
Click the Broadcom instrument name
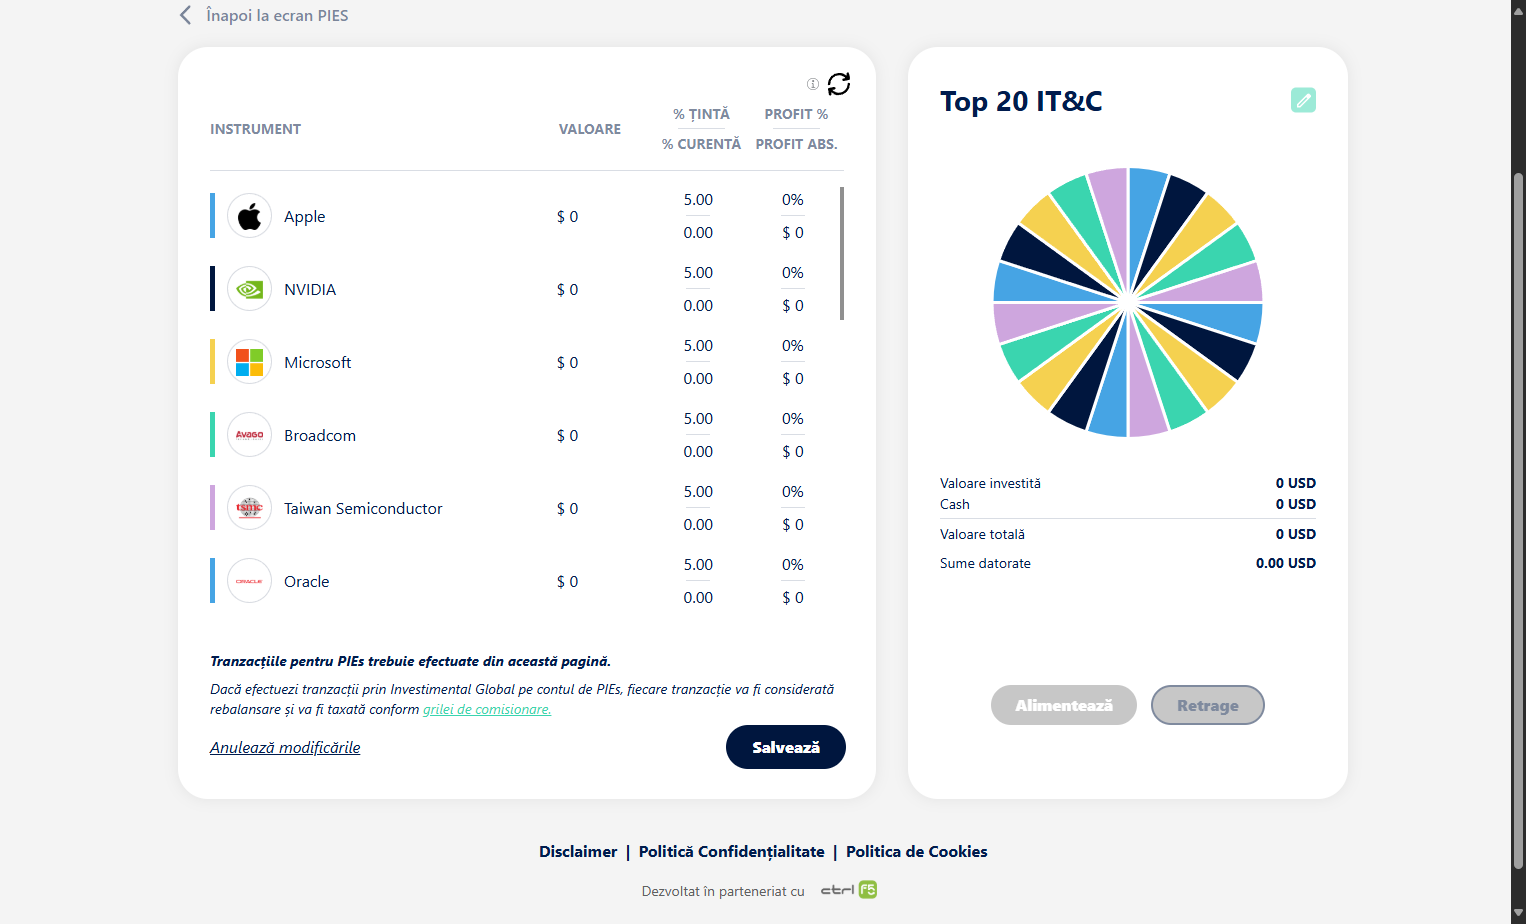pyautogui.click(x=320, y=436)
